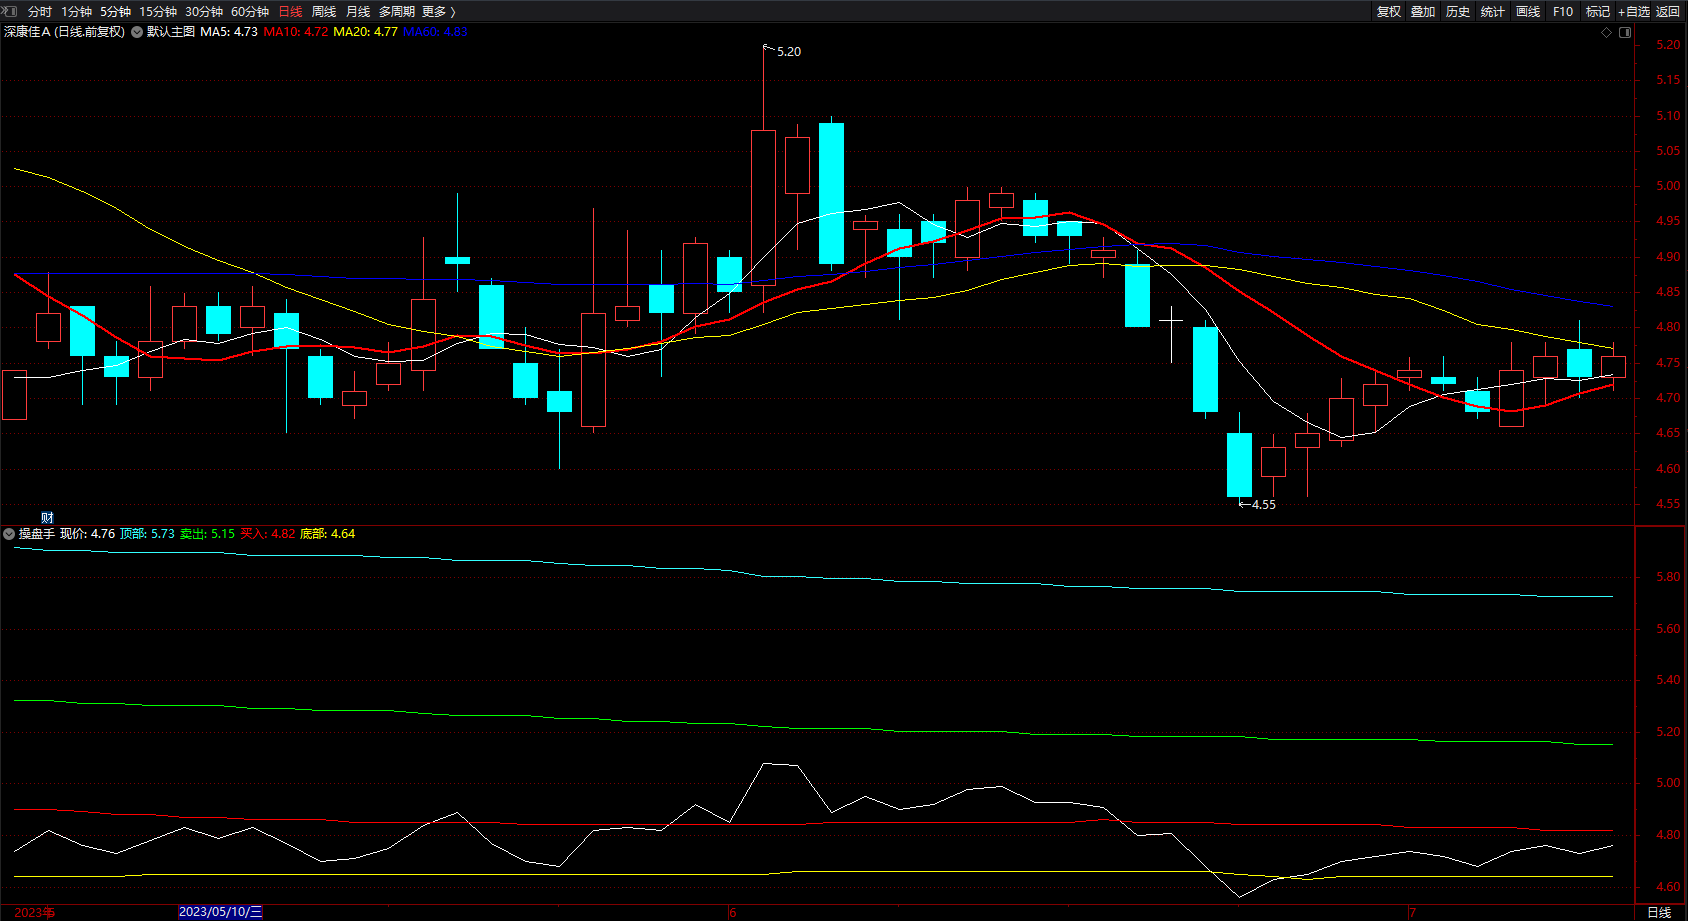The width and height of the screenshot is (1688, 921).
Task: Select the 30分钟 period tab
Action: tap(204, 12)
